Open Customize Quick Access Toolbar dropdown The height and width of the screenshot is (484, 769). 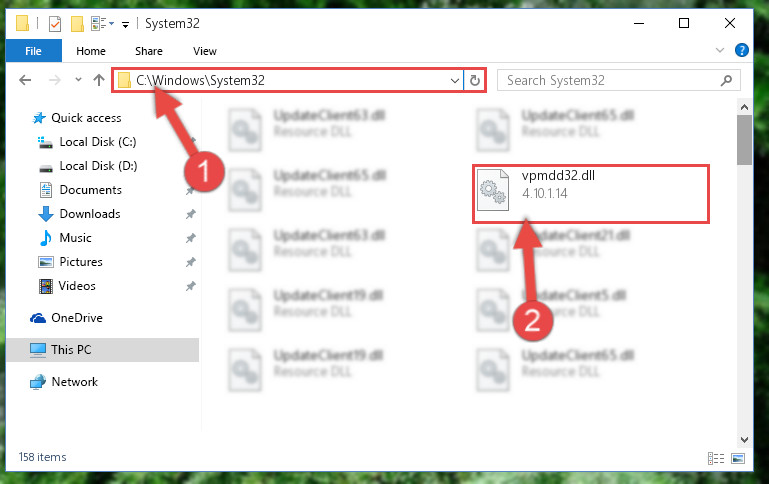125,24
